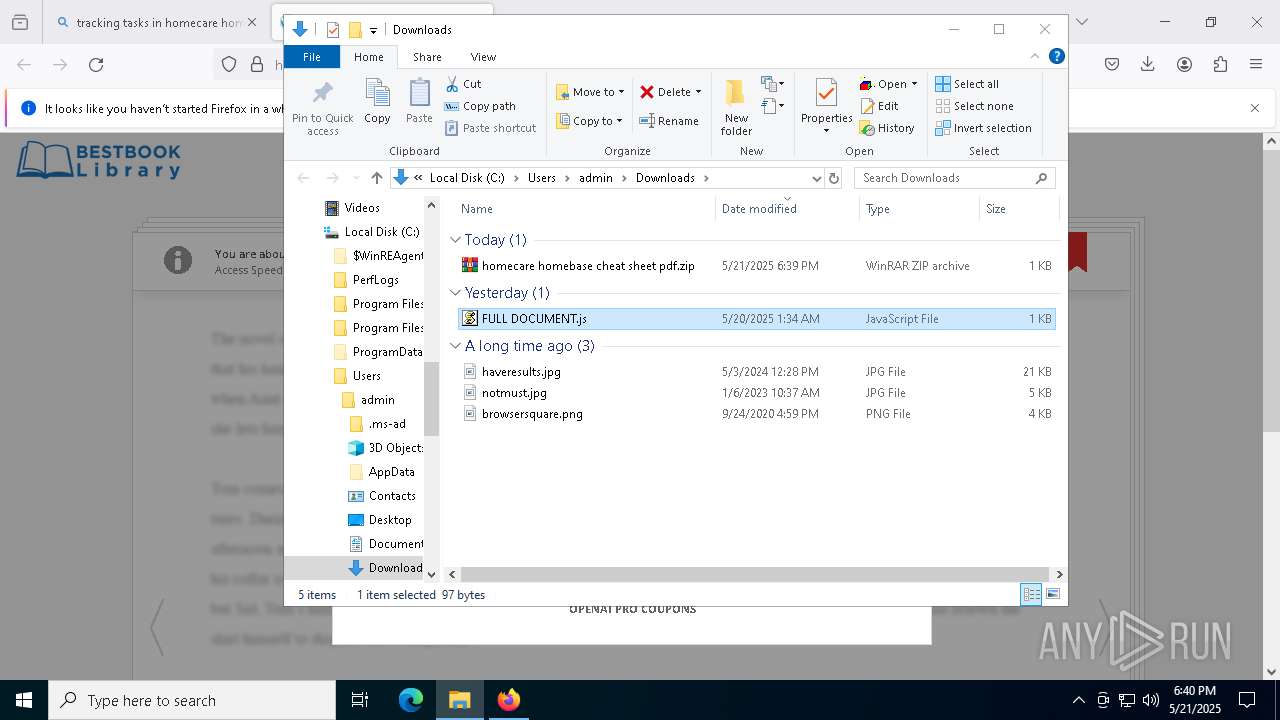Screen dimensions: 1280x720
Task: Collapse the ribbon with chevron
Action: [1035, 57]
